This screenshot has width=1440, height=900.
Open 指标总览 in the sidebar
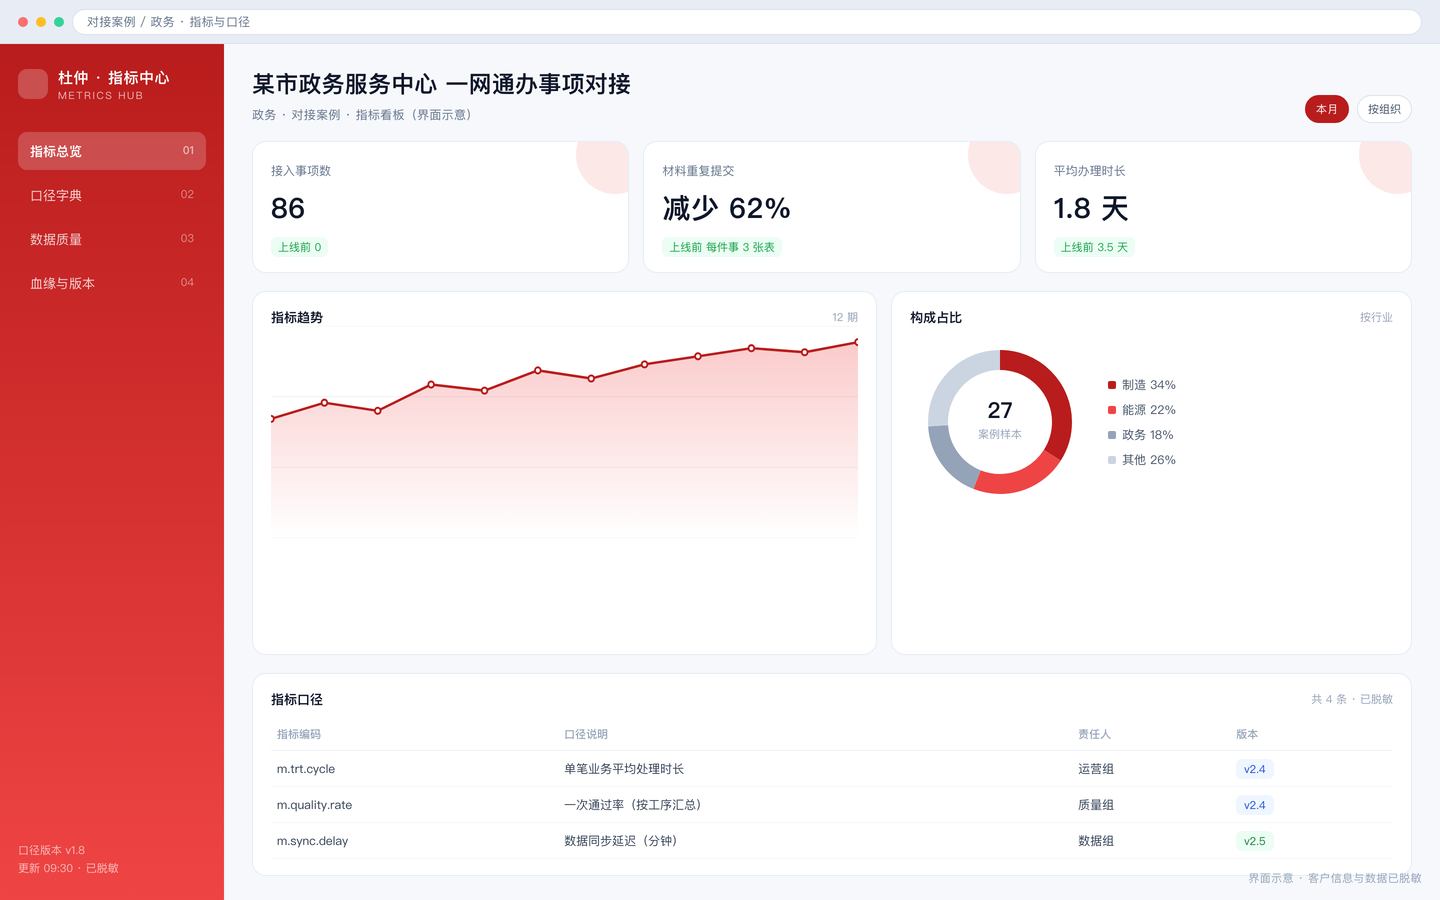(x=112, y=151)
